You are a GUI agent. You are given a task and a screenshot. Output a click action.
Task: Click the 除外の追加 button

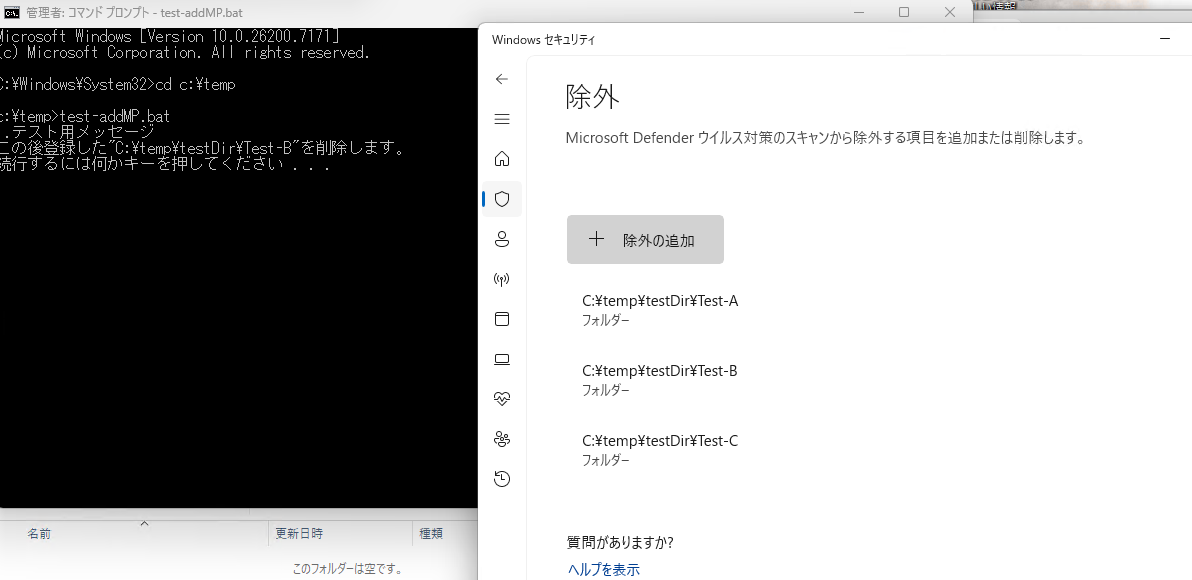click(645, 239)
